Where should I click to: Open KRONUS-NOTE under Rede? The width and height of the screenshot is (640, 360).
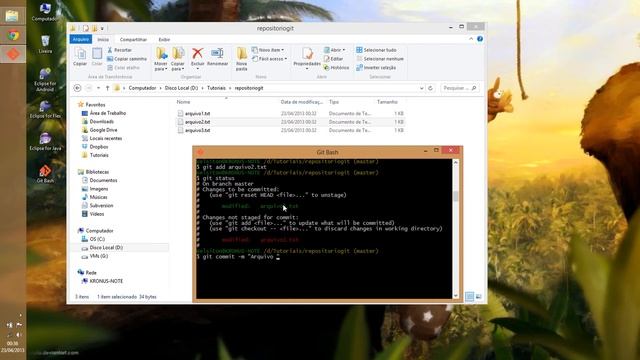(106, 281)
